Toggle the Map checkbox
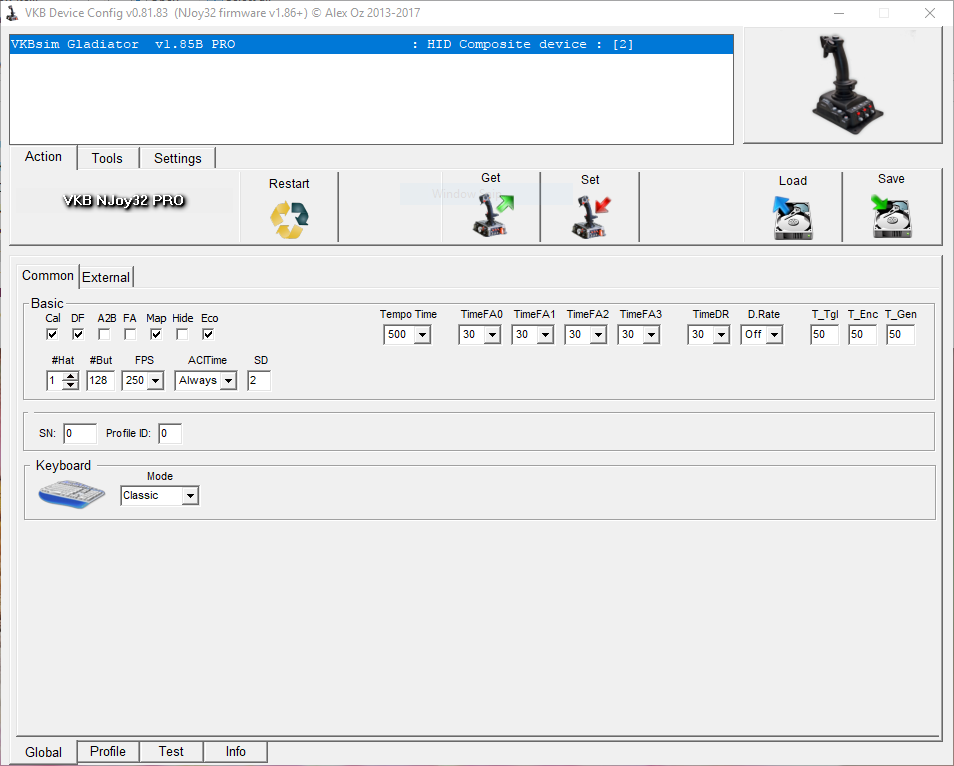 point(156,334)
